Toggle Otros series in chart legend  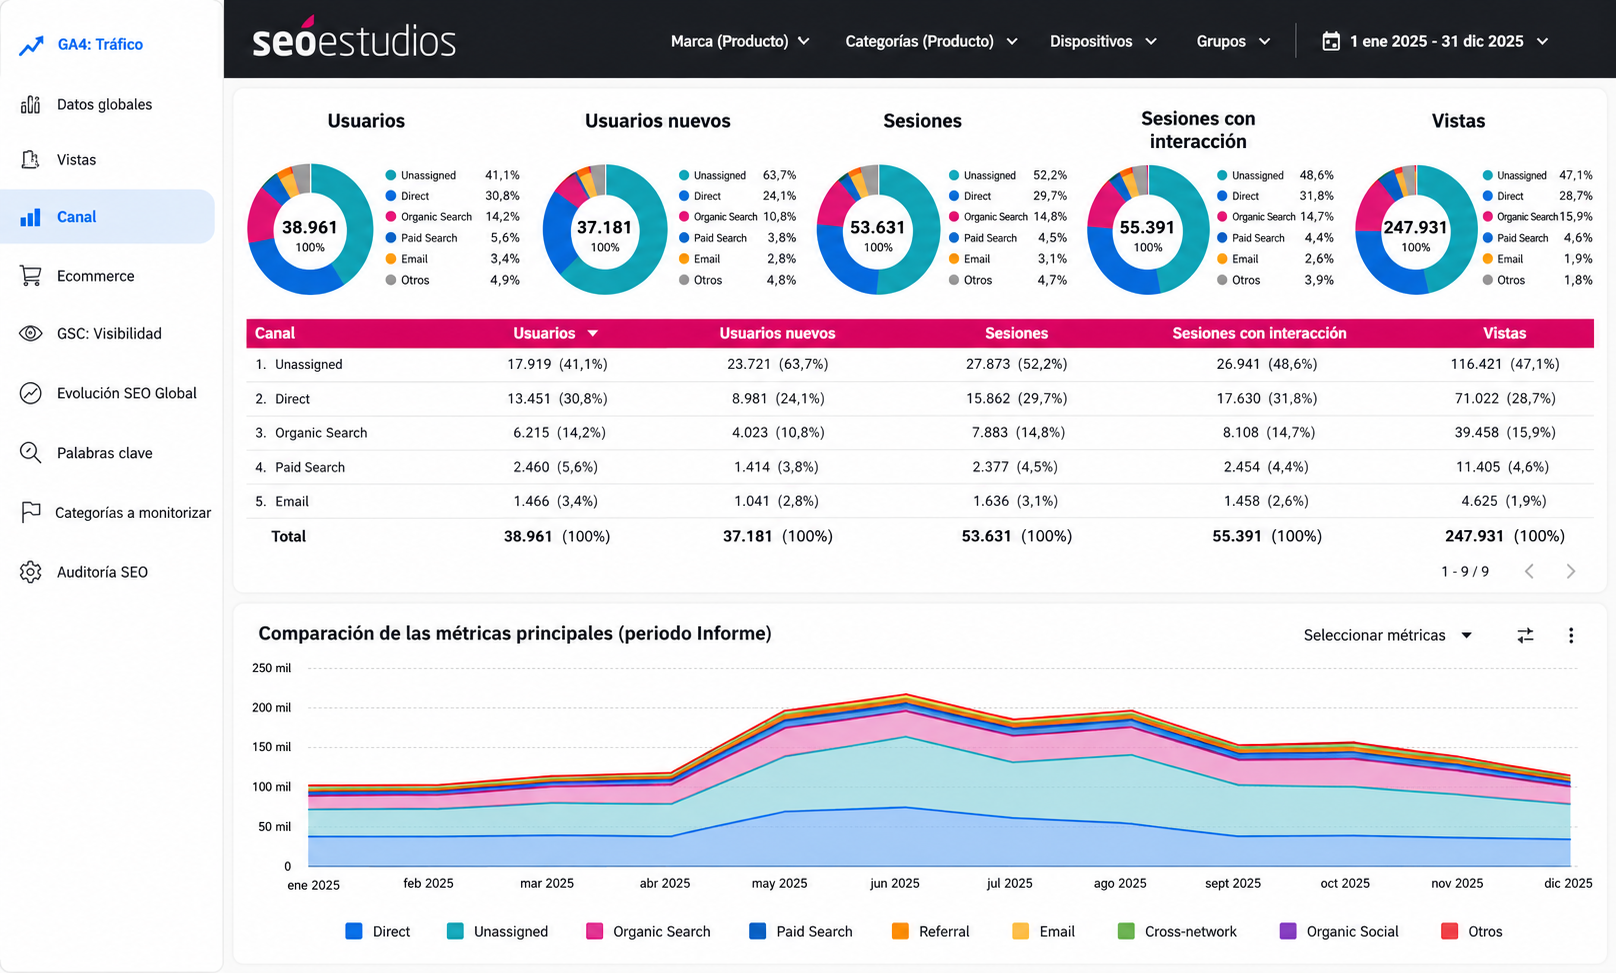(x=1471, y=931)
